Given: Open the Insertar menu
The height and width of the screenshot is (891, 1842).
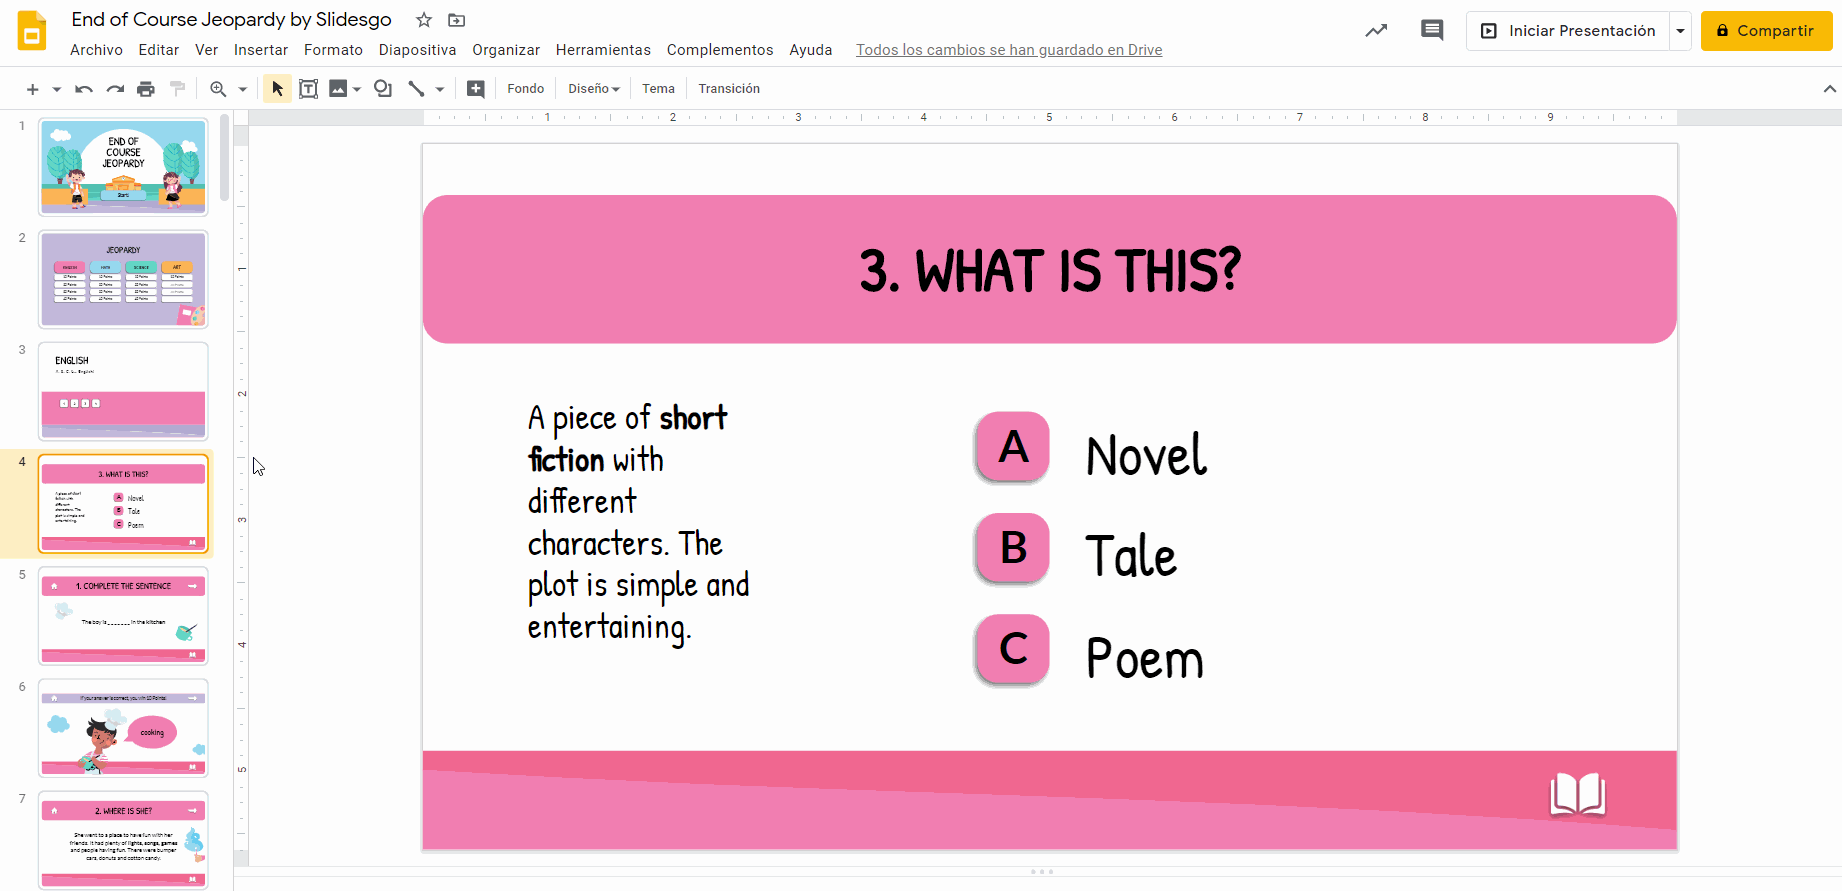Looking at the screenshot, I should coord(261,50).
